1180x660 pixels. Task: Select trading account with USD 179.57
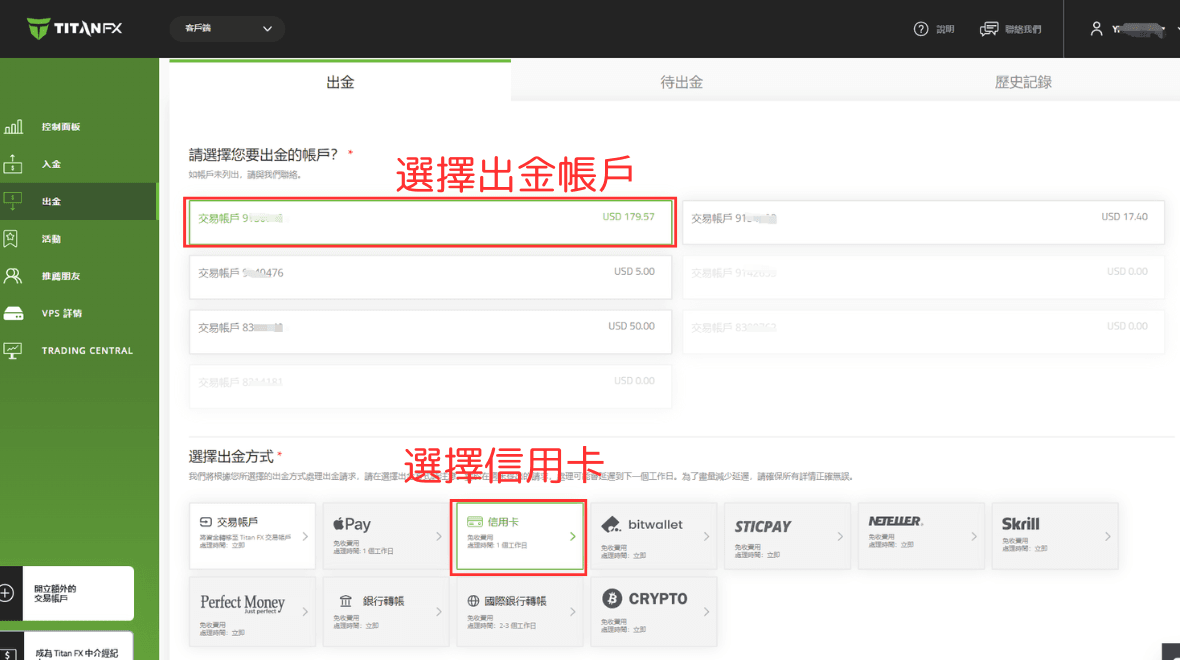[429, 222]
